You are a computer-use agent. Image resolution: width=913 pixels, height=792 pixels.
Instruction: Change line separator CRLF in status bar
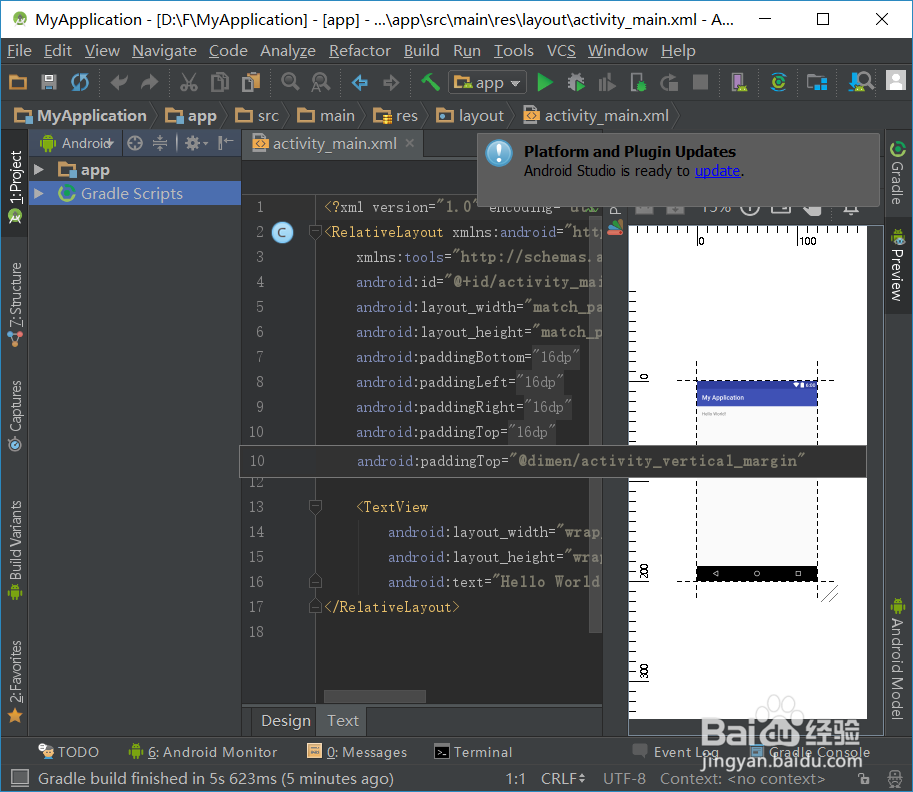point(562,779)
